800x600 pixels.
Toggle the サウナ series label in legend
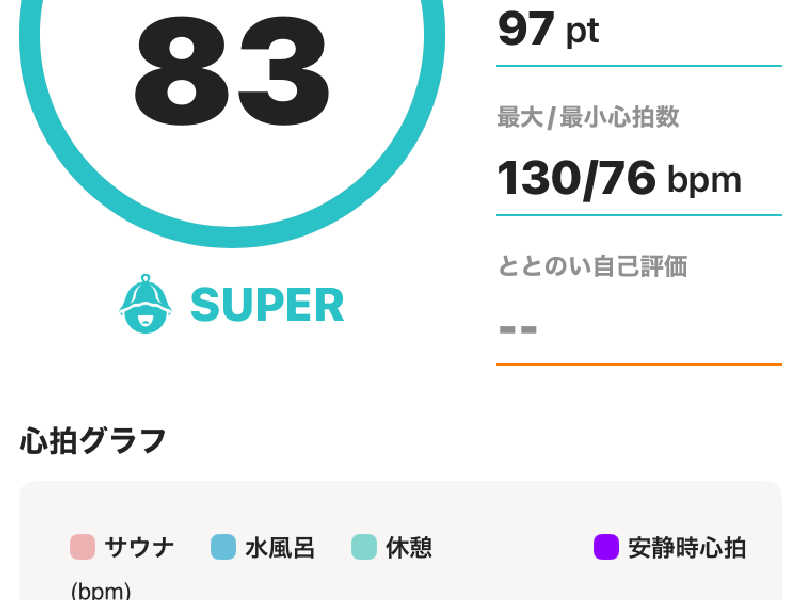click(139, 547)
